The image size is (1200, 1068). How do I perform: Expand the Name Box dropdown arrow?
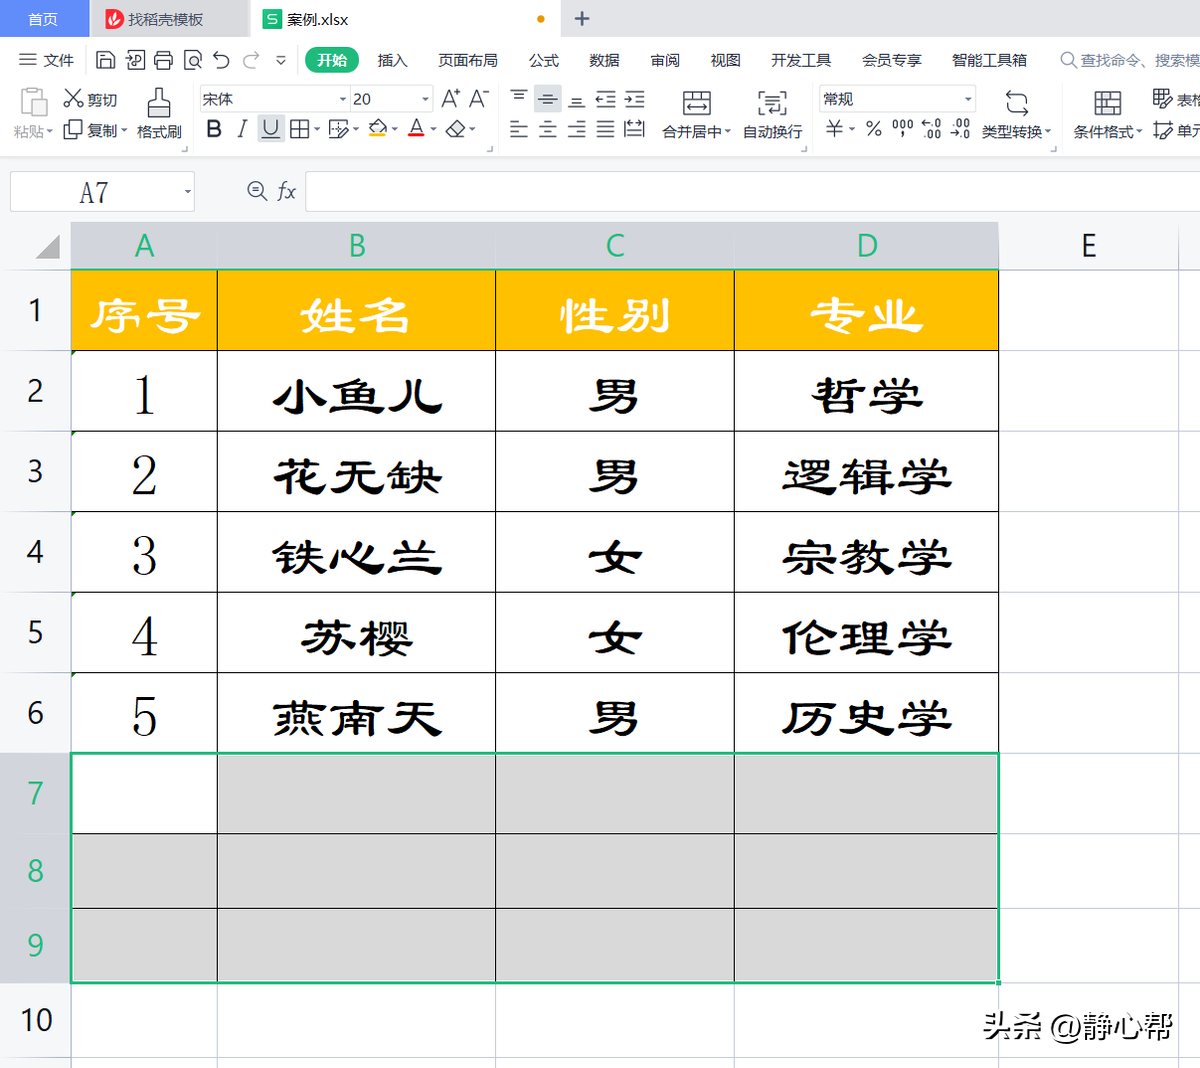(x=187, y=192)
